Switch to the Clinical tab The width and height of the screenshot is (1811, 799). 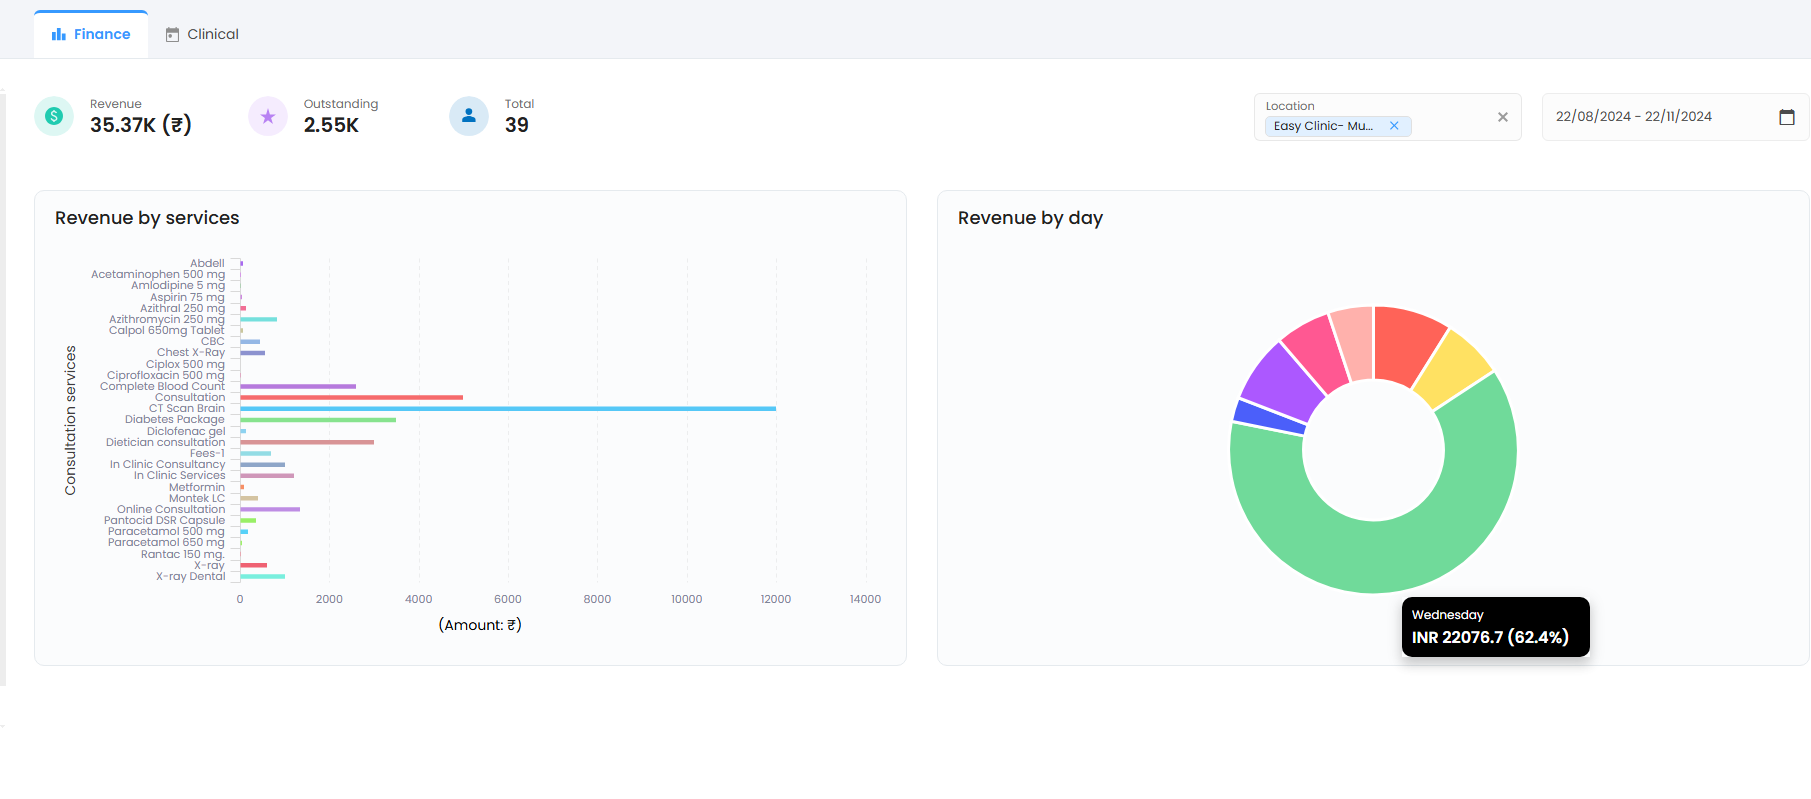pos(202,34)
